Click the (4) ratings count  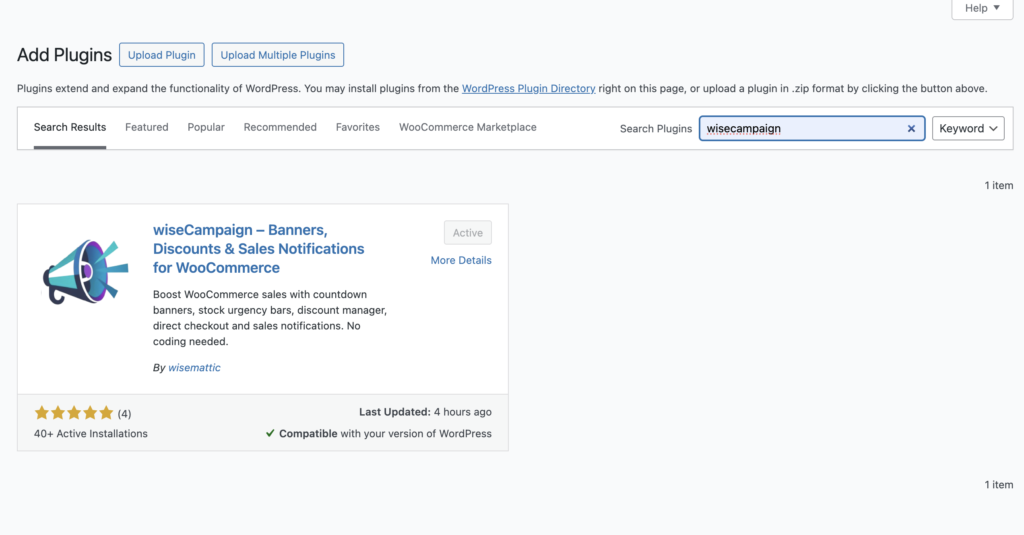point(124,413)
